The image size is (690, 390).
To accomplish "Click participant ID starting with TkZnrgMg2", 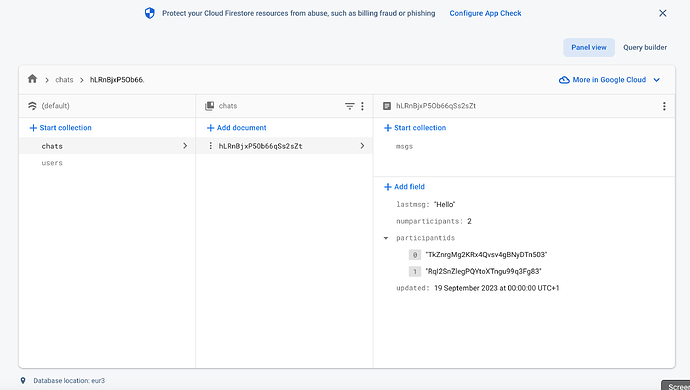I will click(x=486, y=254).
